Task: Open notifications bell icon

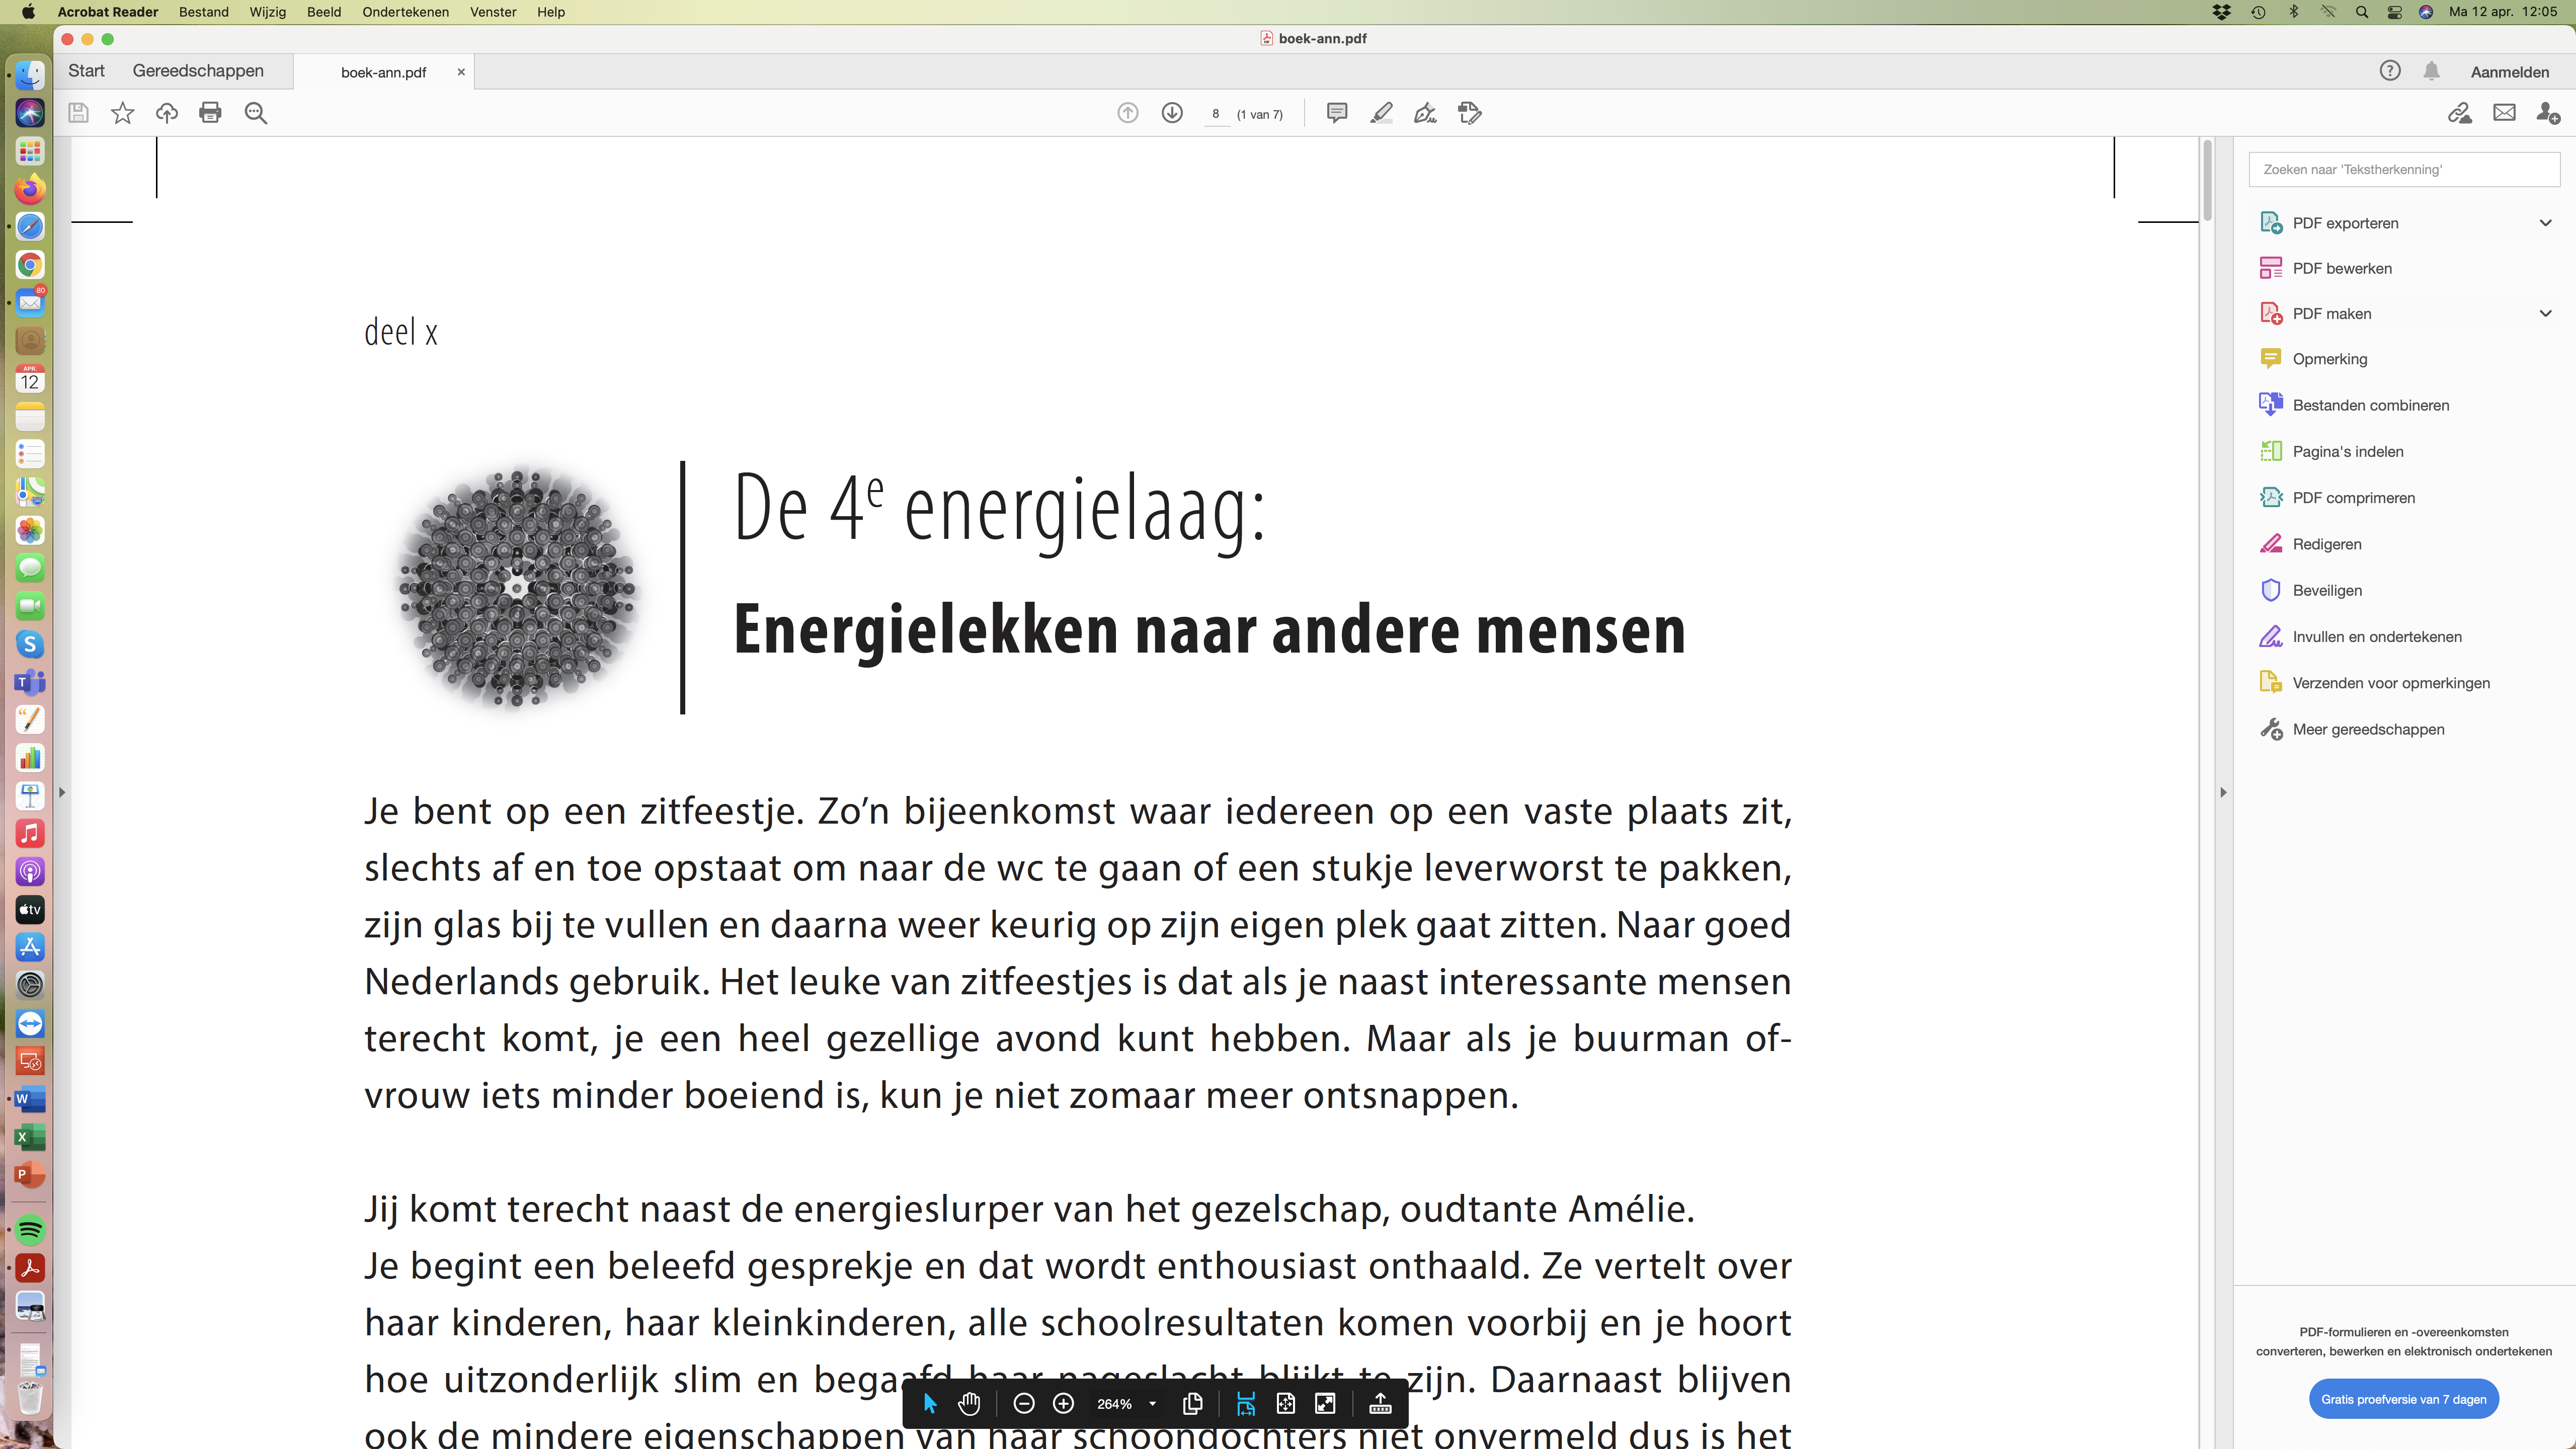Action: pyautogui.click(x=2431, y=71)
